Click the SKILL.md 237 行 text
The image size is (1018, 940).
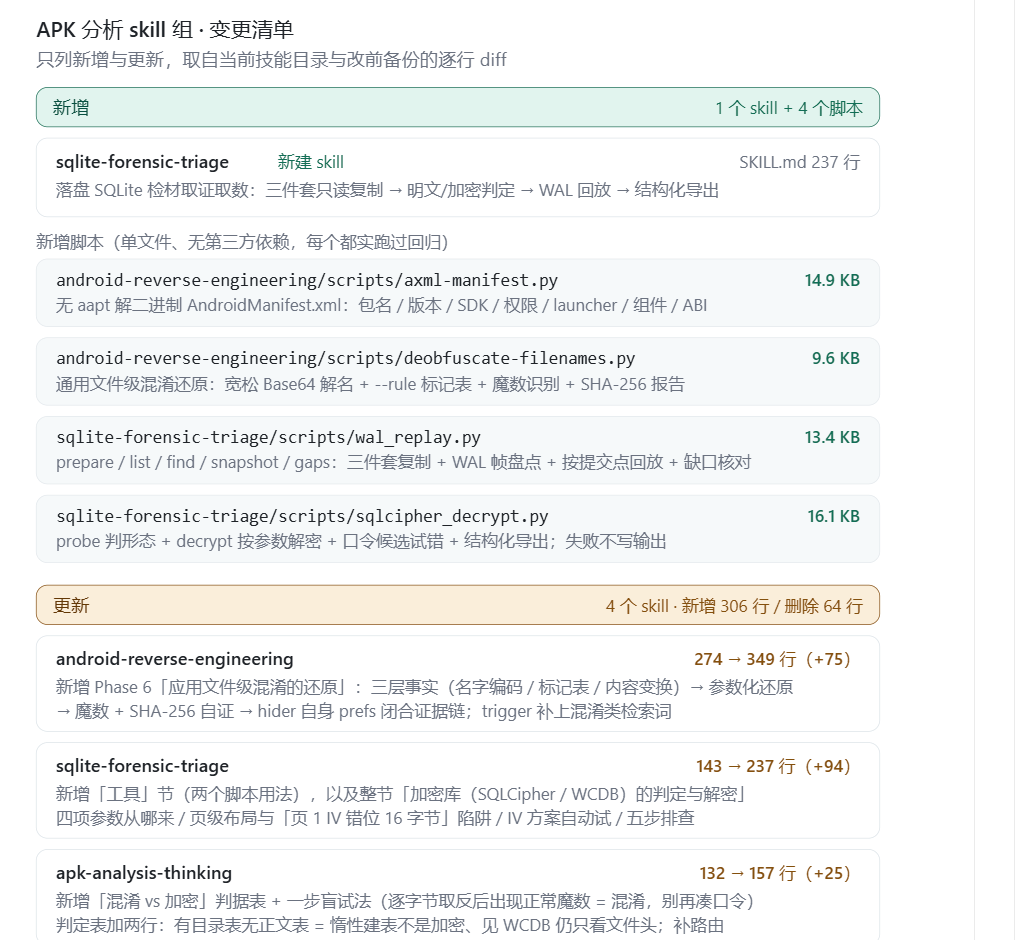pos(799,162)
